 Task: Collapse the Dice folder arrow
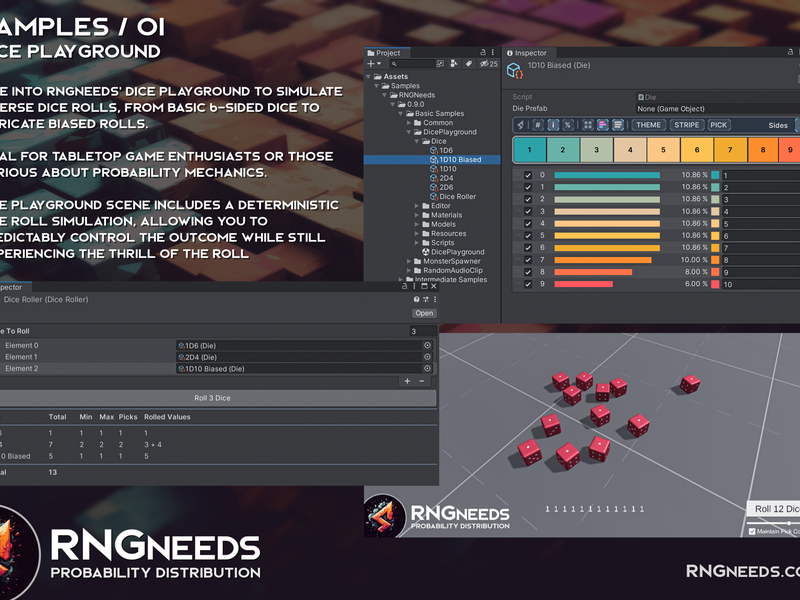tap(417, 141)
